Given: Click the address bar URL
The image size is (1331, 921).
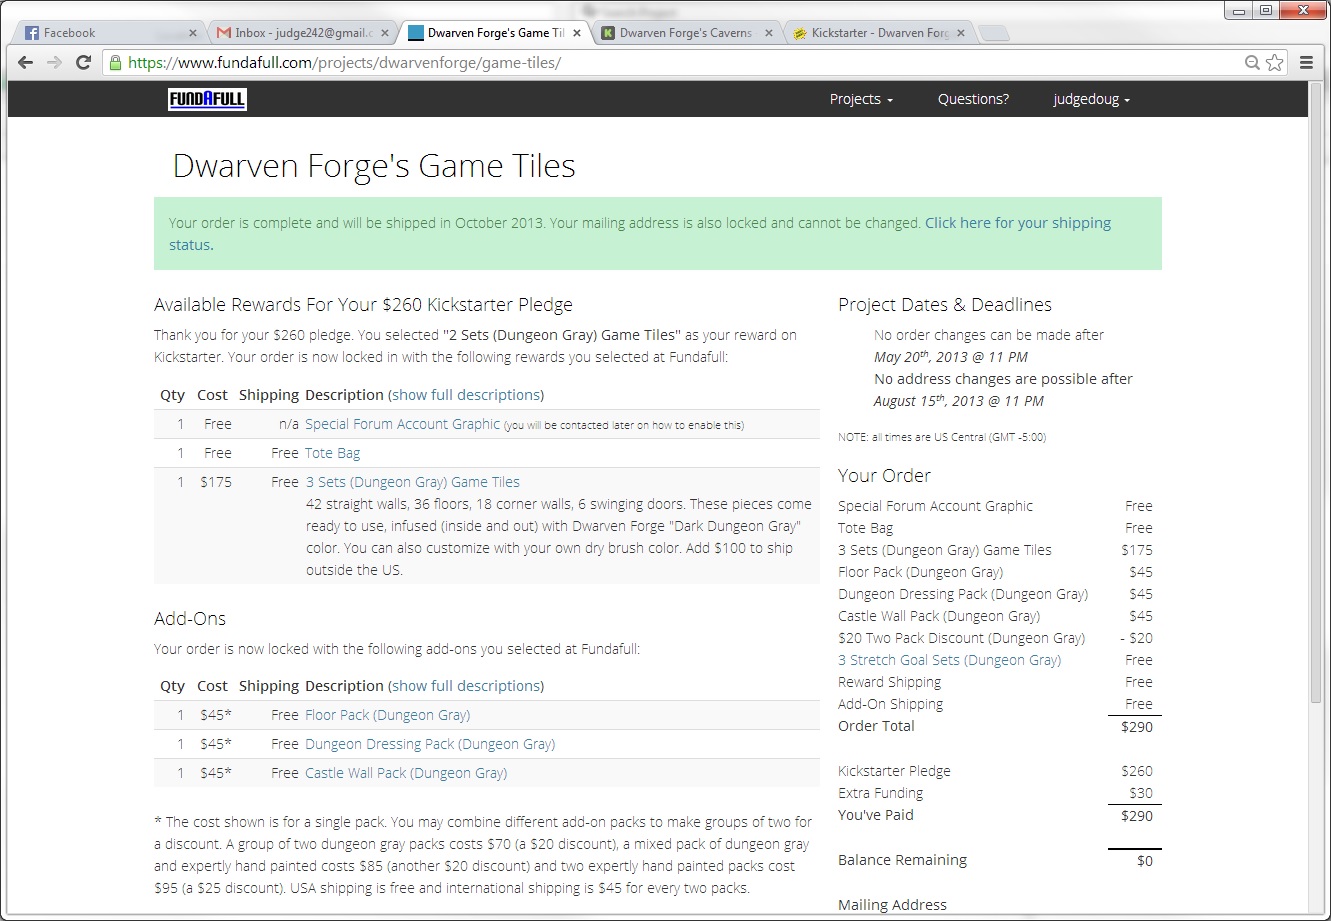Looking at the screenshot, I should [x=345, y=62].
